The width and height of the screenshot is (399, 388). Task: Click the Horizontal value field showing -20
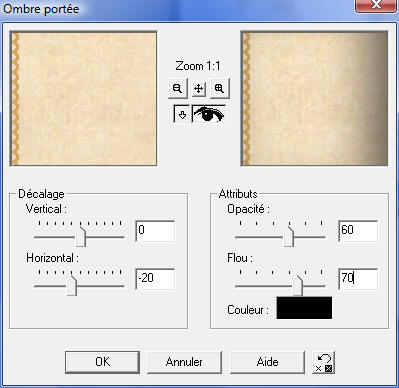(155, 279)
